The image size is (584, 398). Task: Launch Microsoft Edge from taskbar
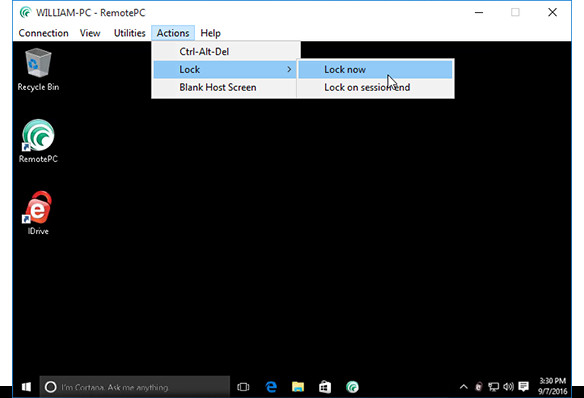pos(271,387)
